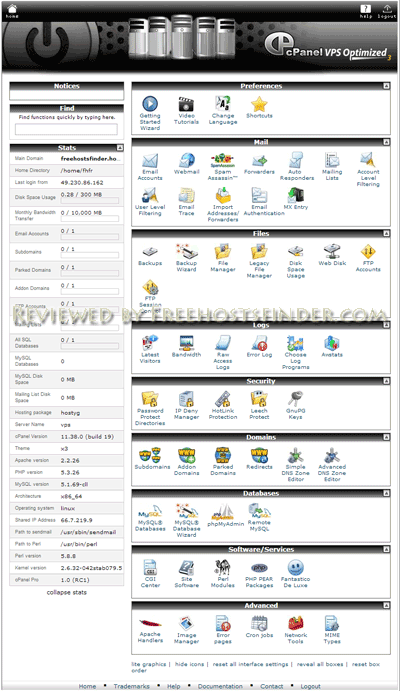Image resolution: width=400 pixels, height=691 pixels.
Task: Open Remote MySQL
Action: pyautogui.click(x=259, y=517)
